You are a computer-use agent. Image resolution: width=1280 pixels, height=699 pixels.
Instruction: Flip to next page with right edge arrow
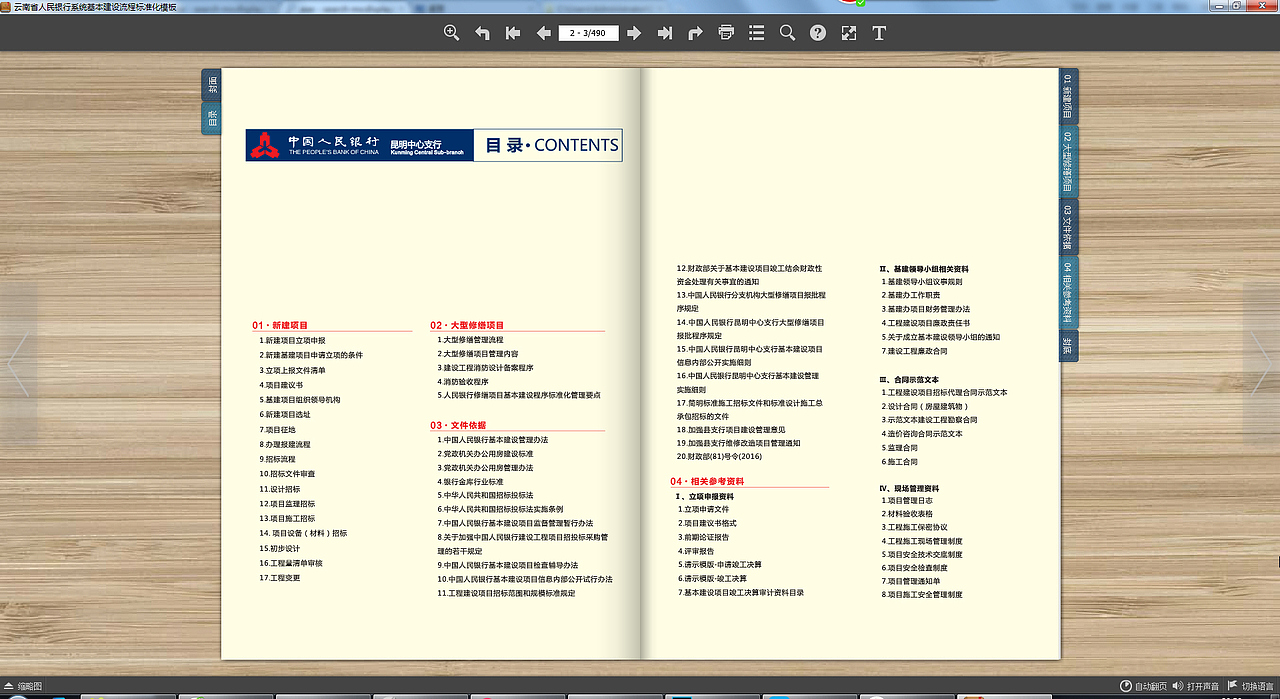pos(1262,365)
